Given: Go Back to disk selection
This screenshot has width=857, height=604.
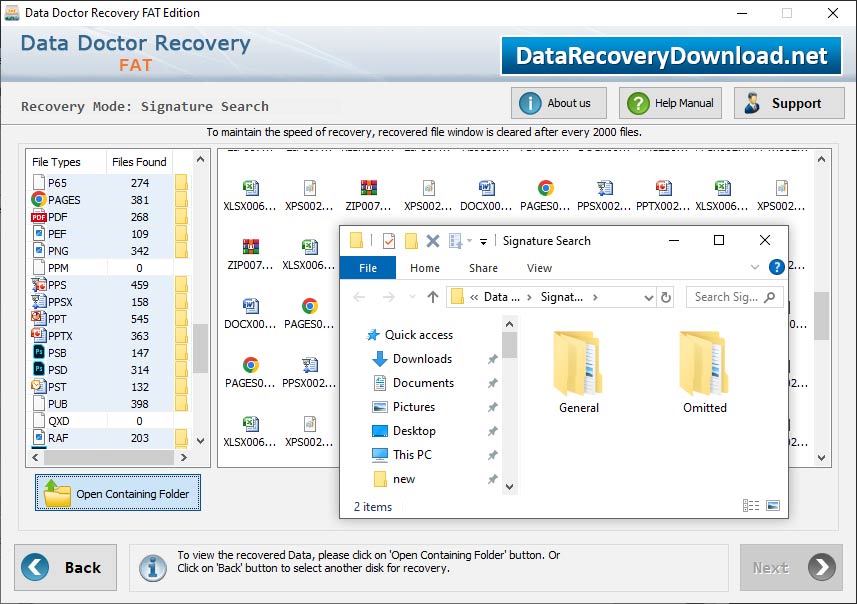Looking at the screenshot, I should 66,567.
